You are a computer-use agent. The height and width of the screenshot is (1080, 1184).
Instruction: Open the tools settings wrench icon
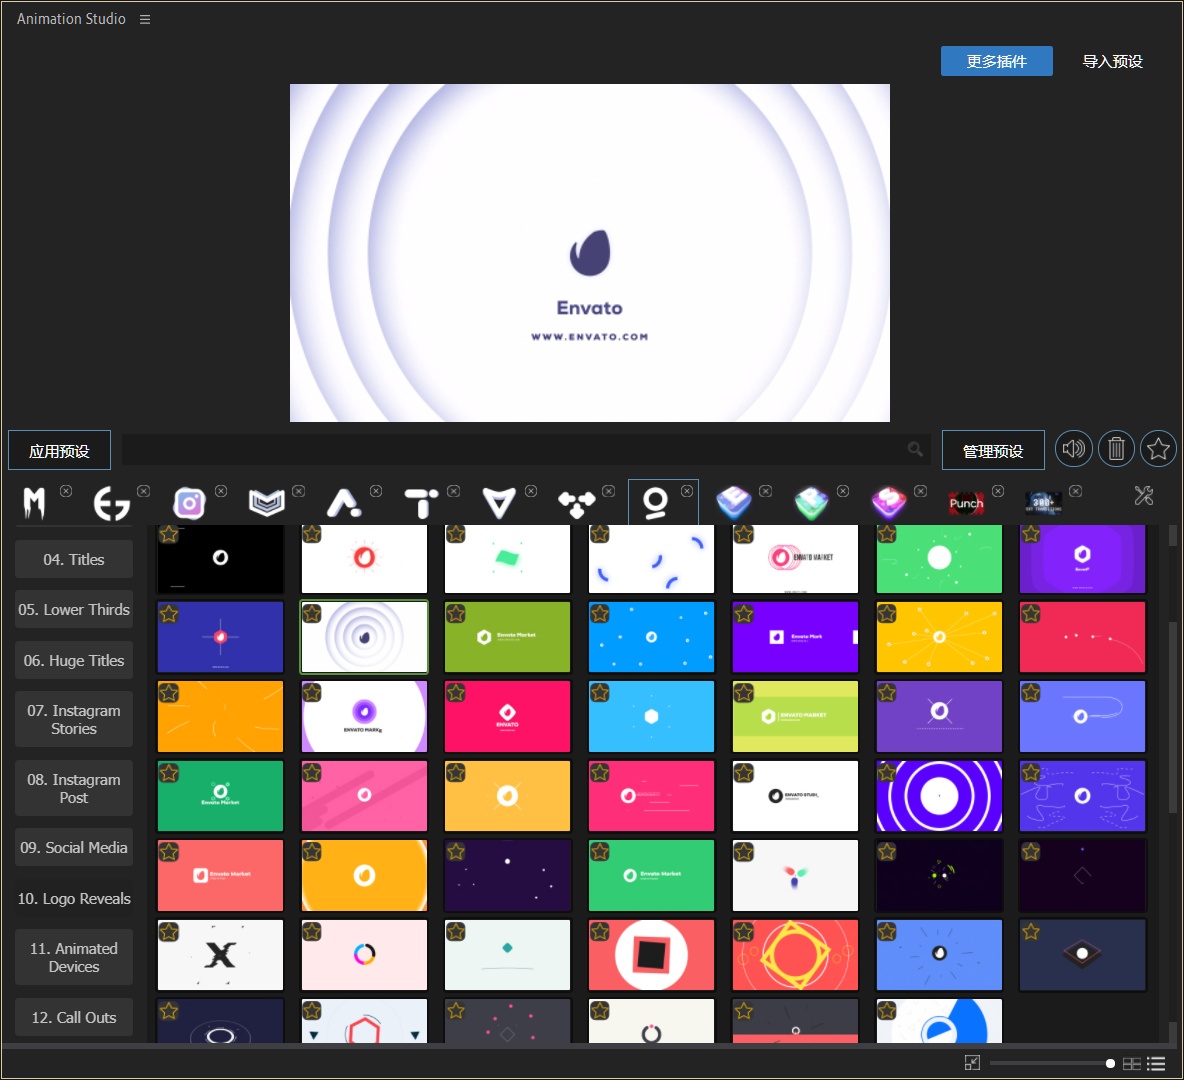(1144, 495)
